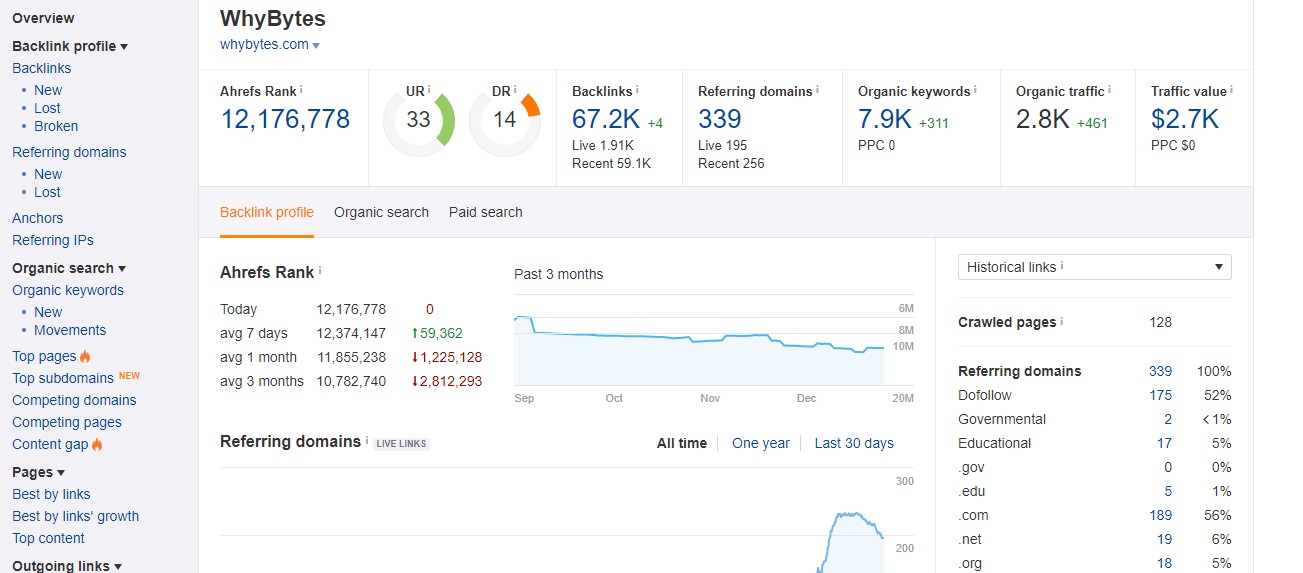
Task: Click the $2.7K traffic value
Action: (x=1185, y=120)
